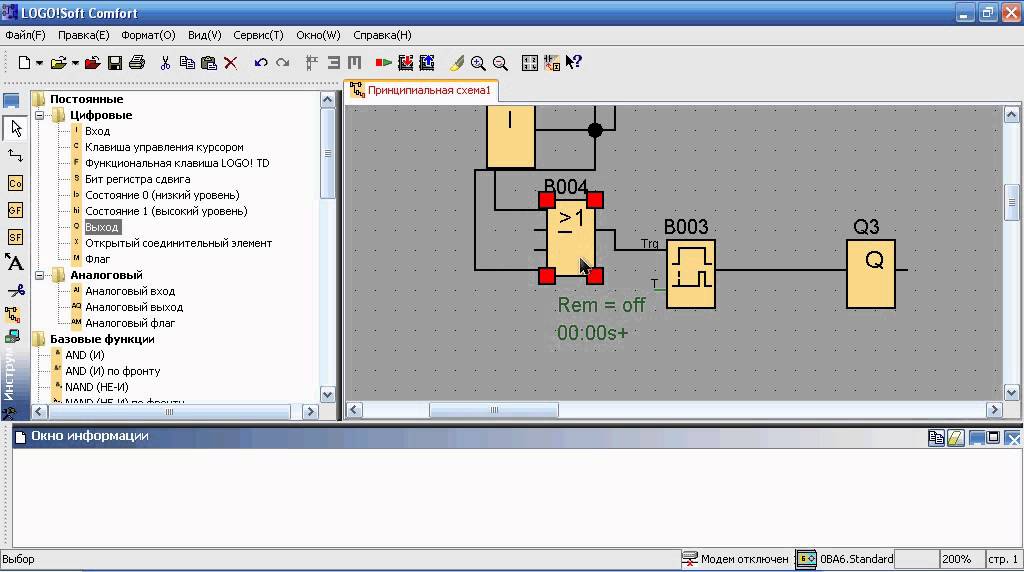
Task: Open the Справка(H) menu
Action: pos(382,35)
